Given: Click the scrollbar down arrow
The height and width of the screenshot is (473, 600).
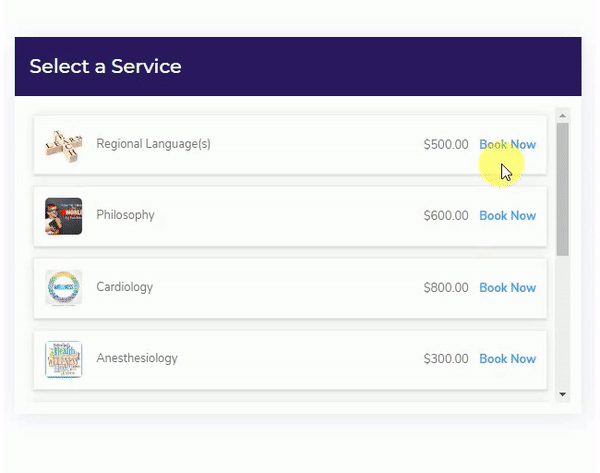Looking at the screenshot, I should 562,394.
